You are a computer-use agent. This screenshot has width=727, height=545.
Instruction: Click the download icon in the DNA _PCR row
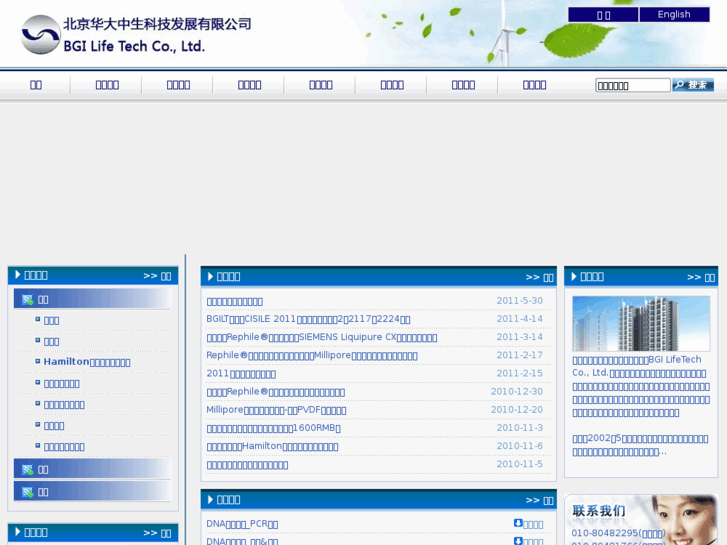(518, 523)
